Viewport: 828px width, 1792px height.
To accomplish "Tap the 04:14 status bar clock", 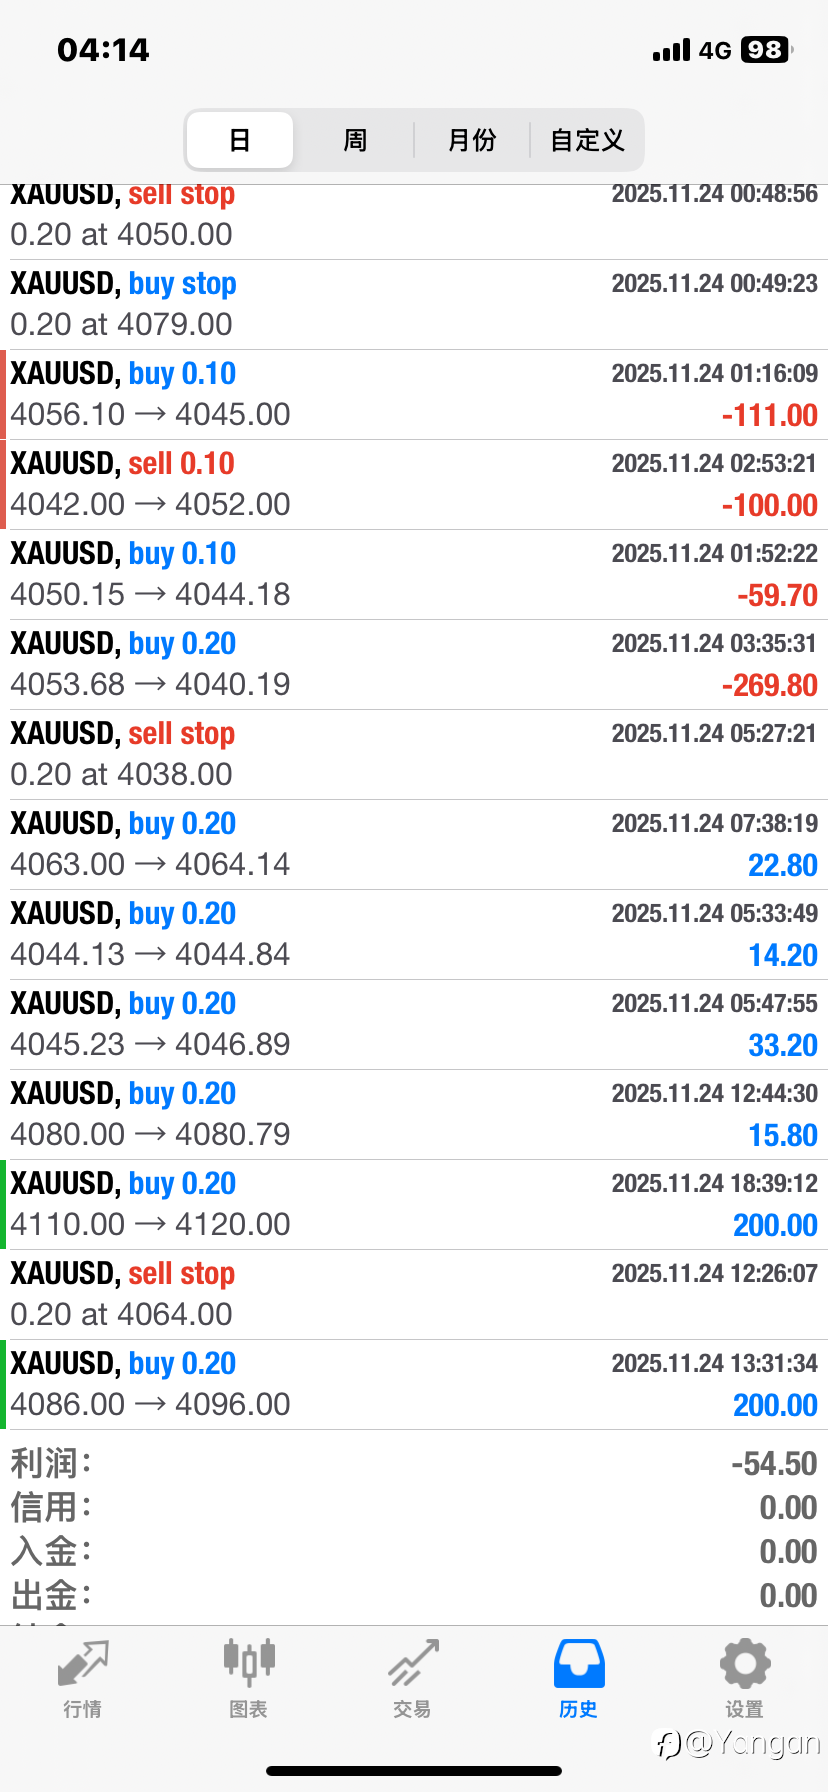I will [103, 50].
